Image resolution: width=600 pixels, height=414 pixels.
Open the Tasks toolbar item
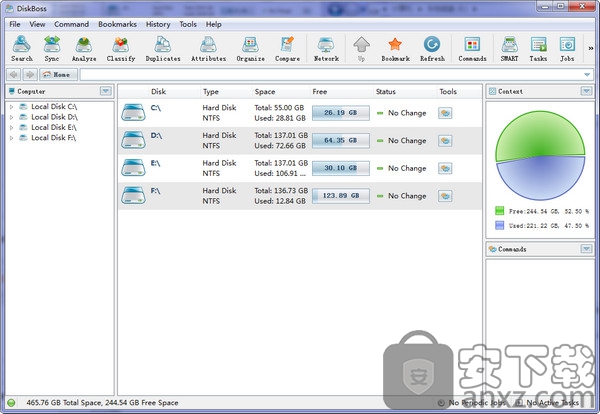538,49
